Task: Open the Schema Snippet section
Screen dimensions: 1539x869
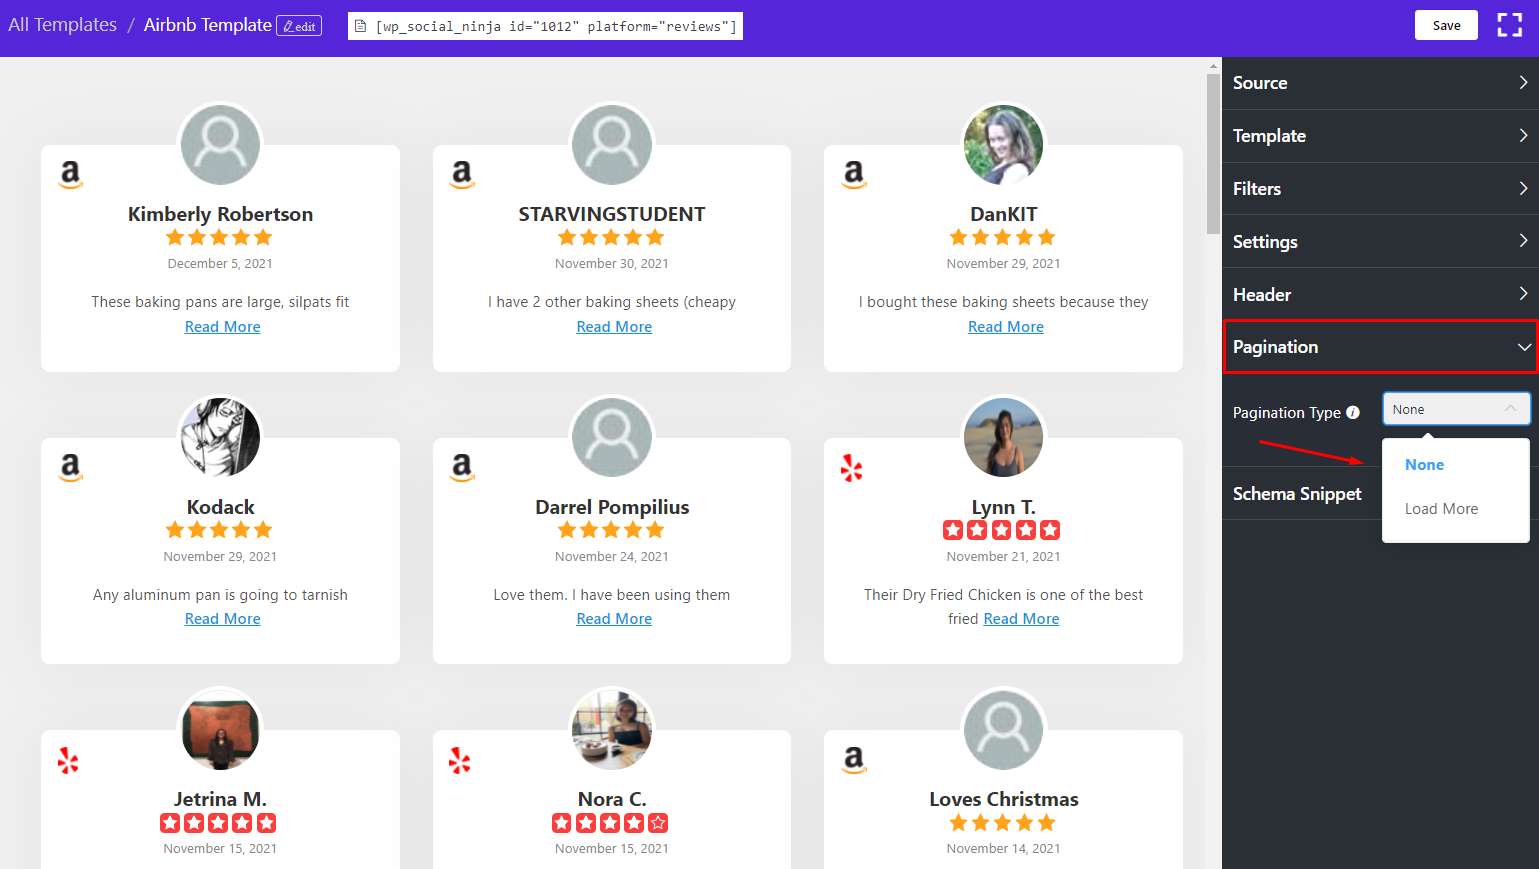Action: point(1296,493)
